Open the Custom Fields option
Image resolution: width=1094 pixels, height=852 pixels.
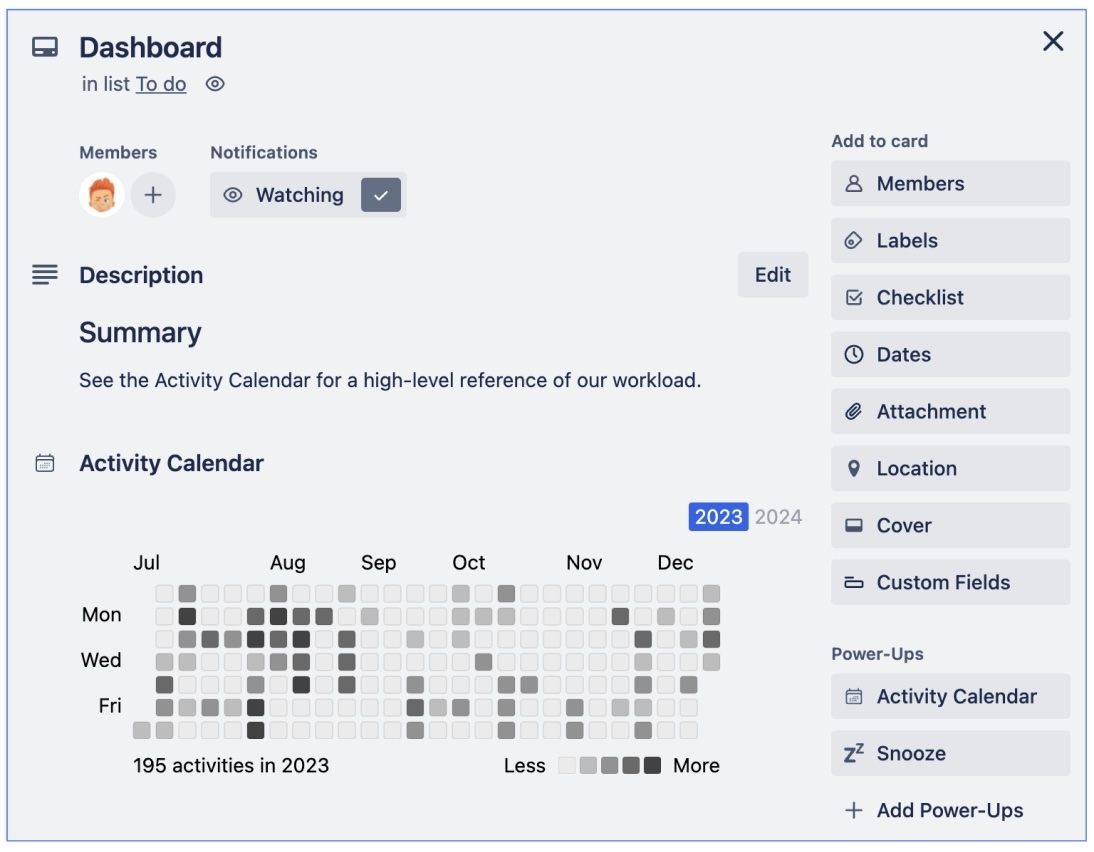pyautogui.click(x=950, y=583)
